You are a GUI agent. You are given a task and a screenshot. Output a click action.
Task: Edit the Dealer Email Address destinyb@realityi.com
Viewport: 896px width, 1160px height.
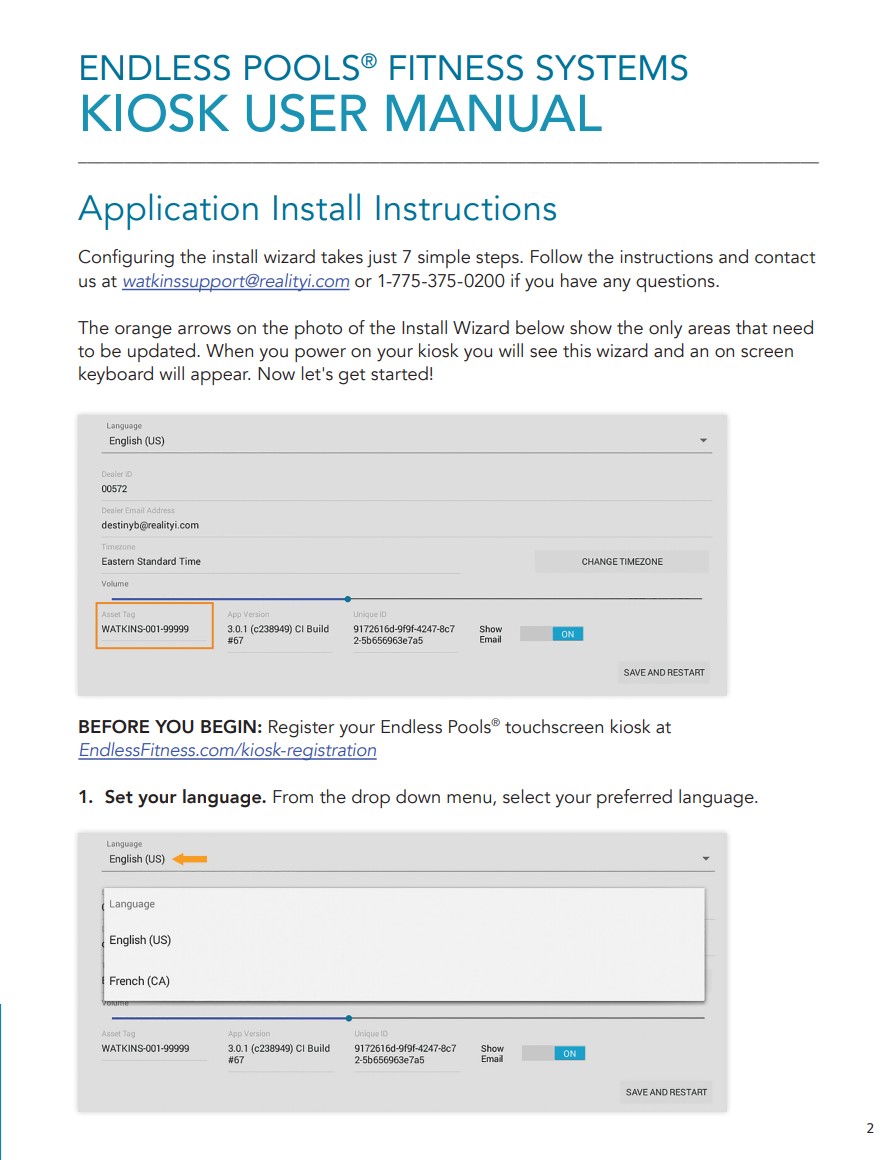click(406, 525)
